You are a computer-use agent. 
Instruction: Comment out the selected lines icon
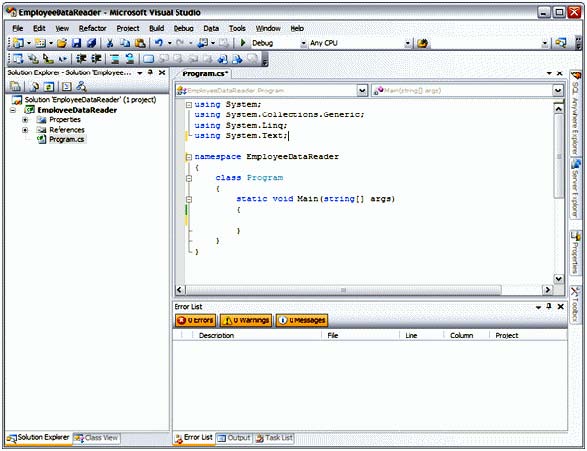115,59
